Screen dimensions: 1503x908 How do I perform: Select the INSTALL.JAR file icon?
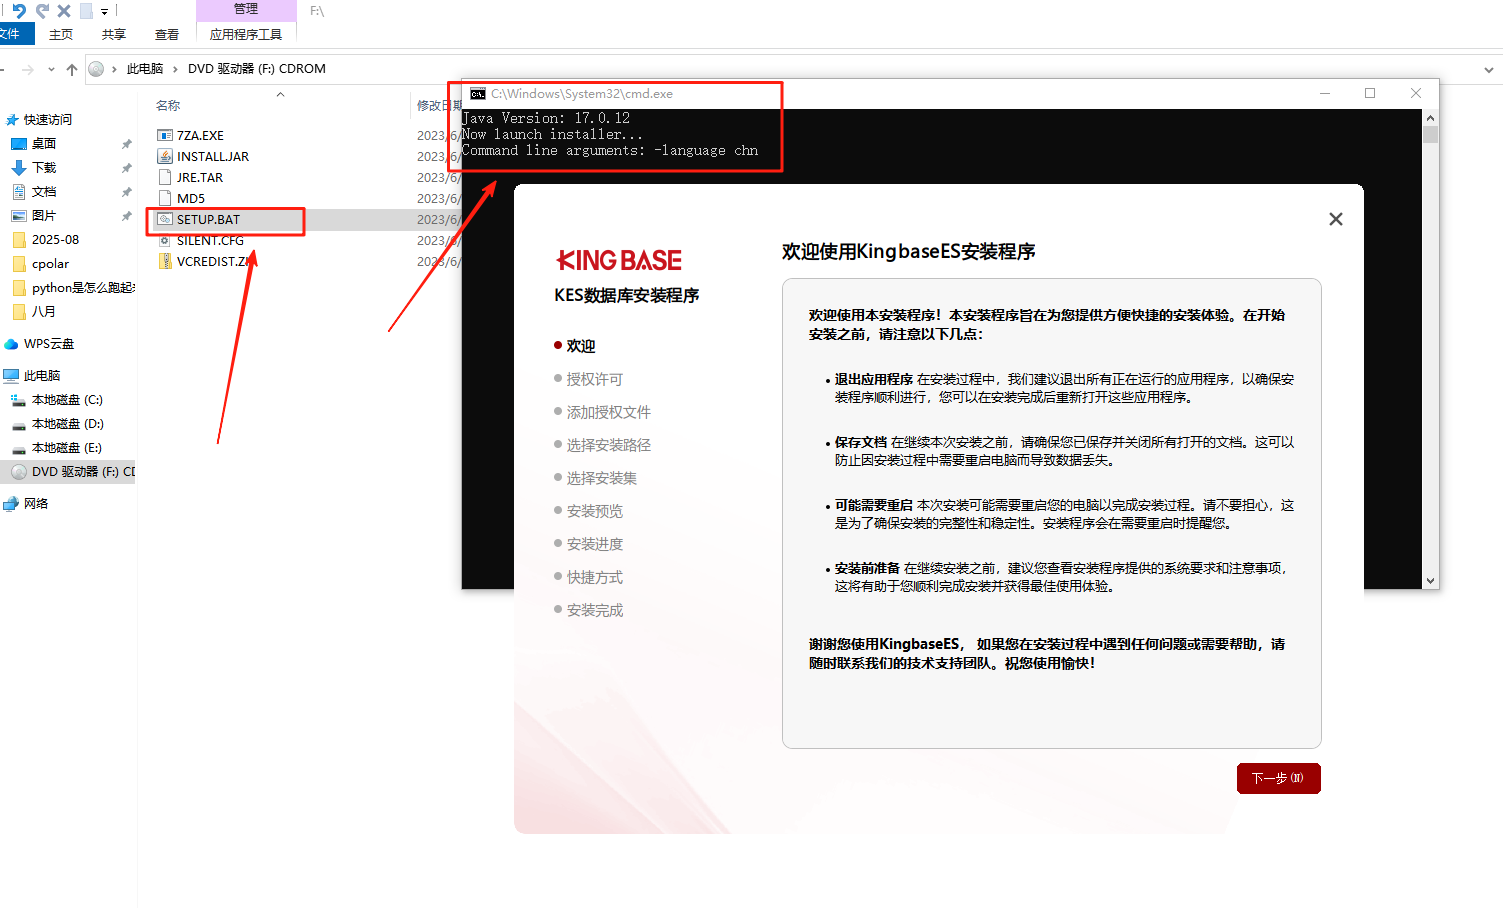pos(165,156)
